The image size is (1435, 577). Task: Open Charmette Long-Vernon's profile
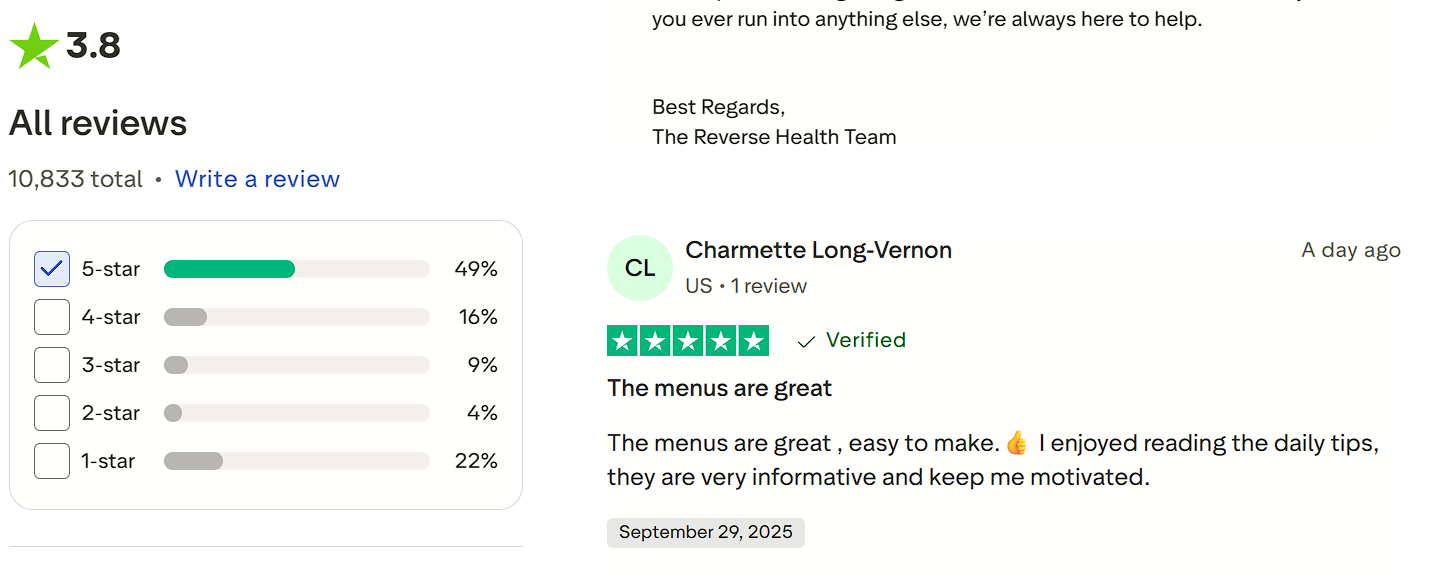coord(818,250)
